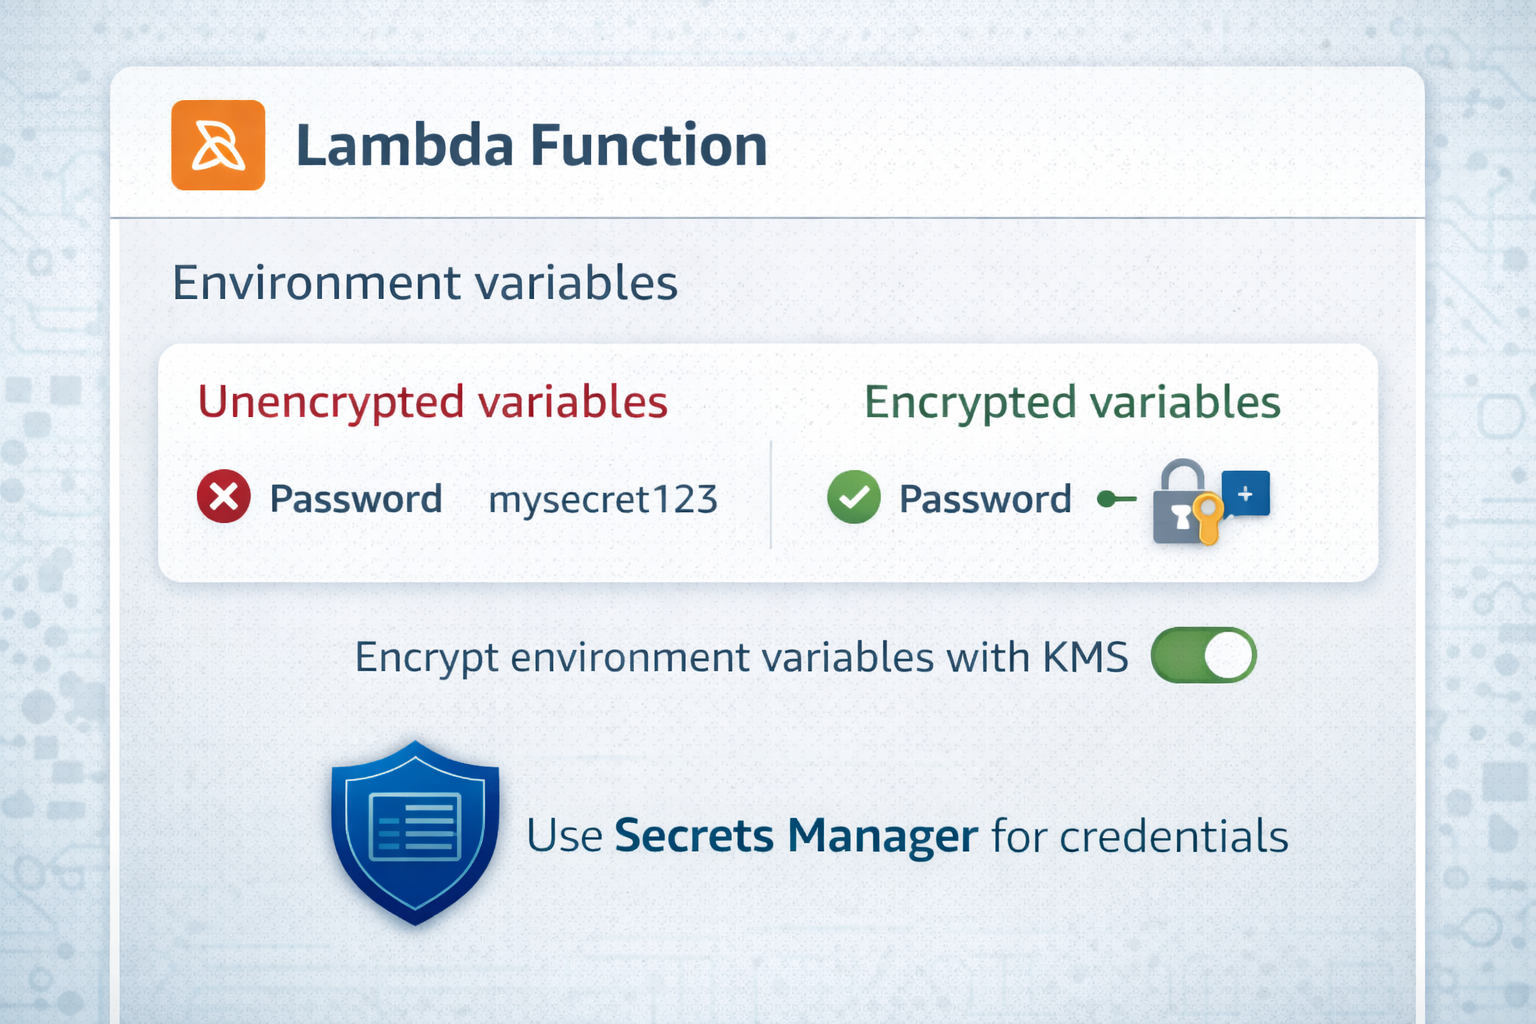Click the green connector dot beside encrypted Password
Screen dimensions: 1536x1024
[1106, 498]
